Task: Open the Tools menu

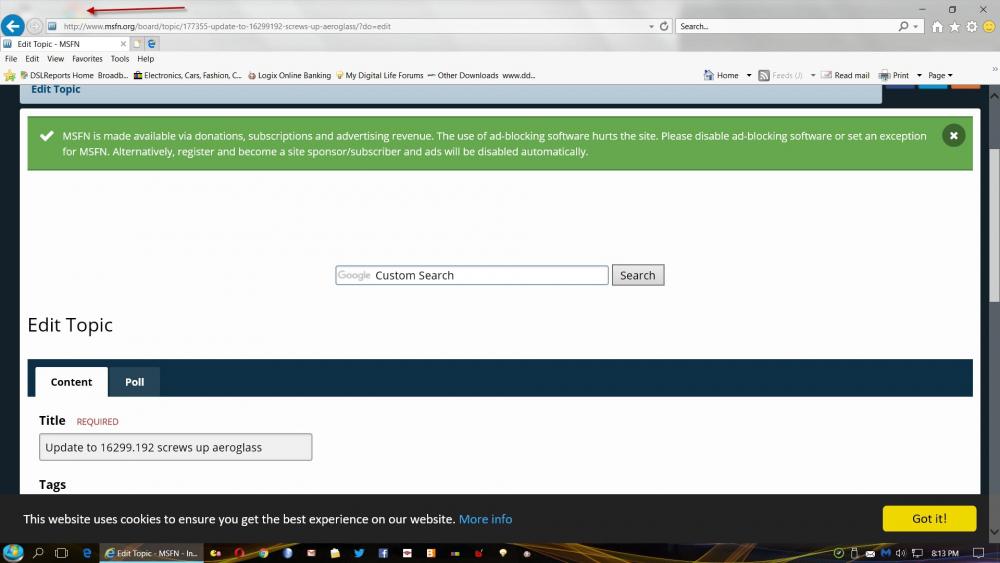Action: click(120, 59)
